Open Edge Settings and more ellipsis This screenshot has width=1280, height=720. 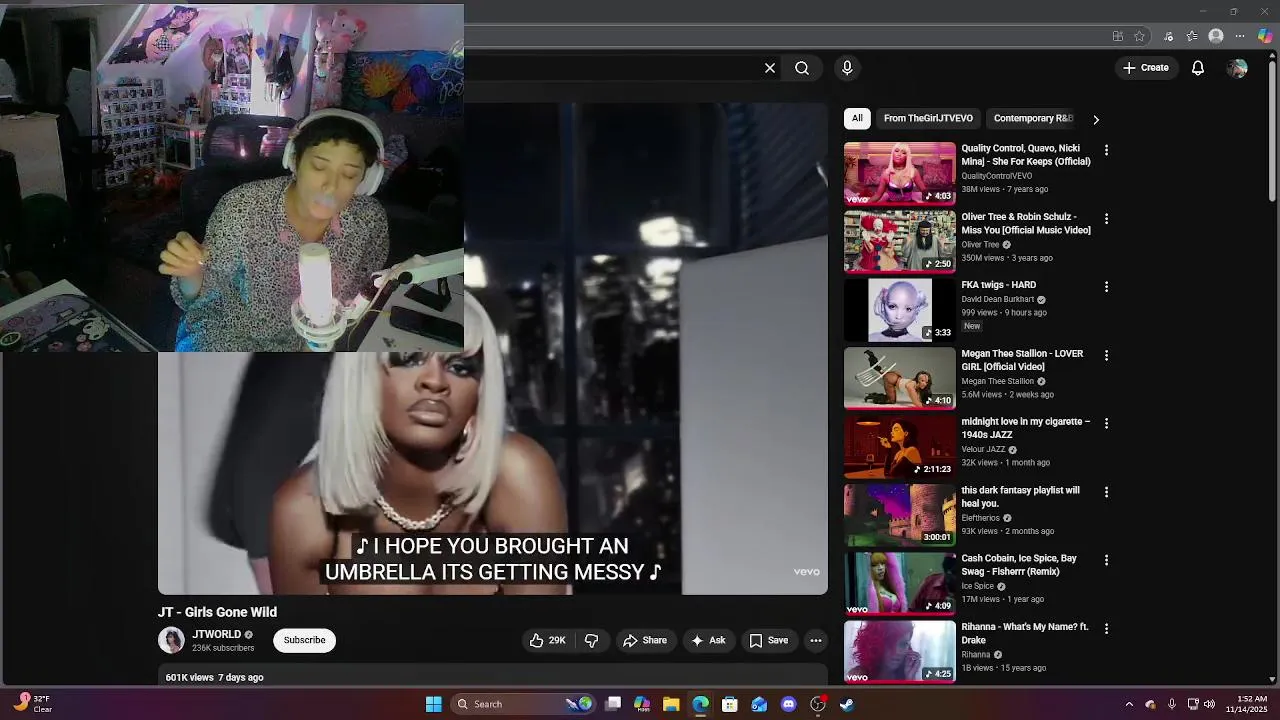point(1240,36)
